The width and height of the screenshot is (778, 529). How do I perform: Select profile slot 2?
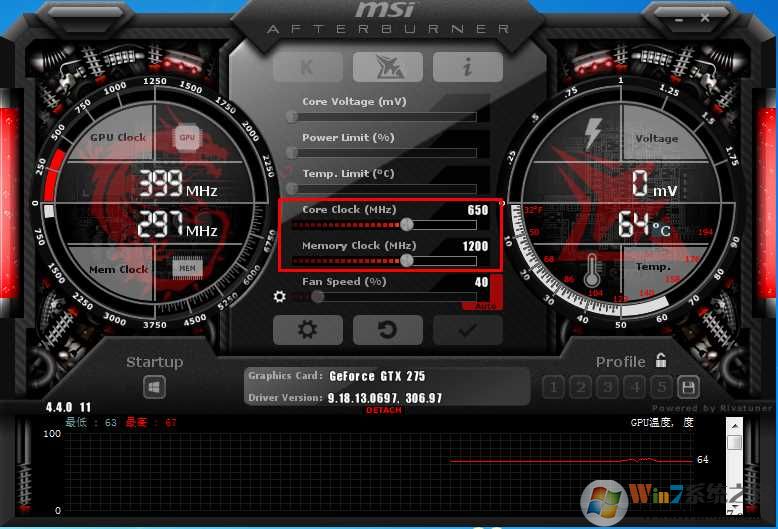(x=581, y=387)
